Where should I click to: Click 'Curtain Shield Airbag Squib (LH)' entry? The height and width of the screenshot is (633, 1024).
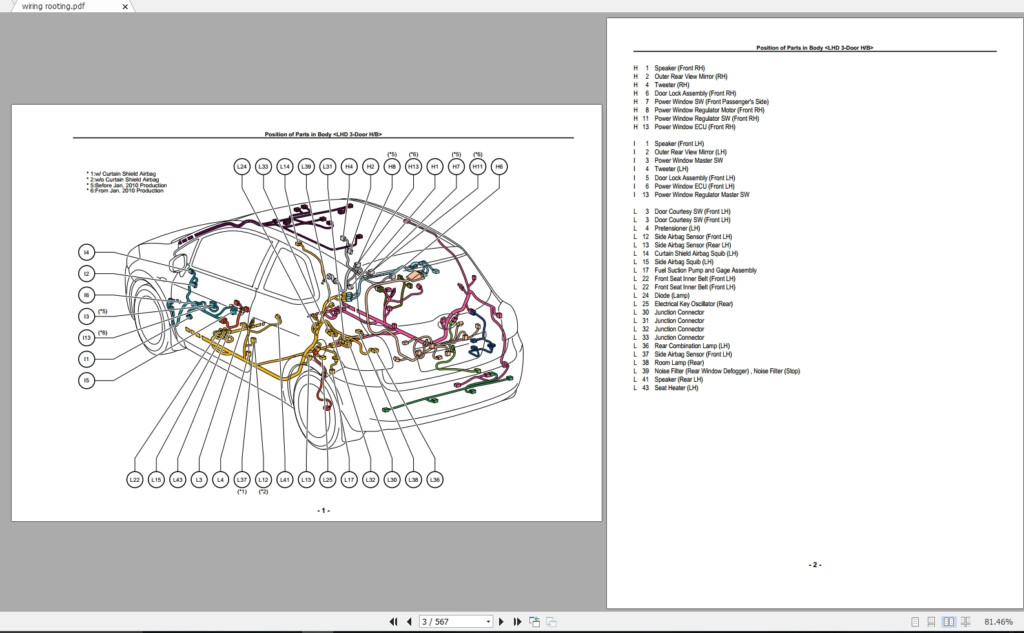(696, 253)
